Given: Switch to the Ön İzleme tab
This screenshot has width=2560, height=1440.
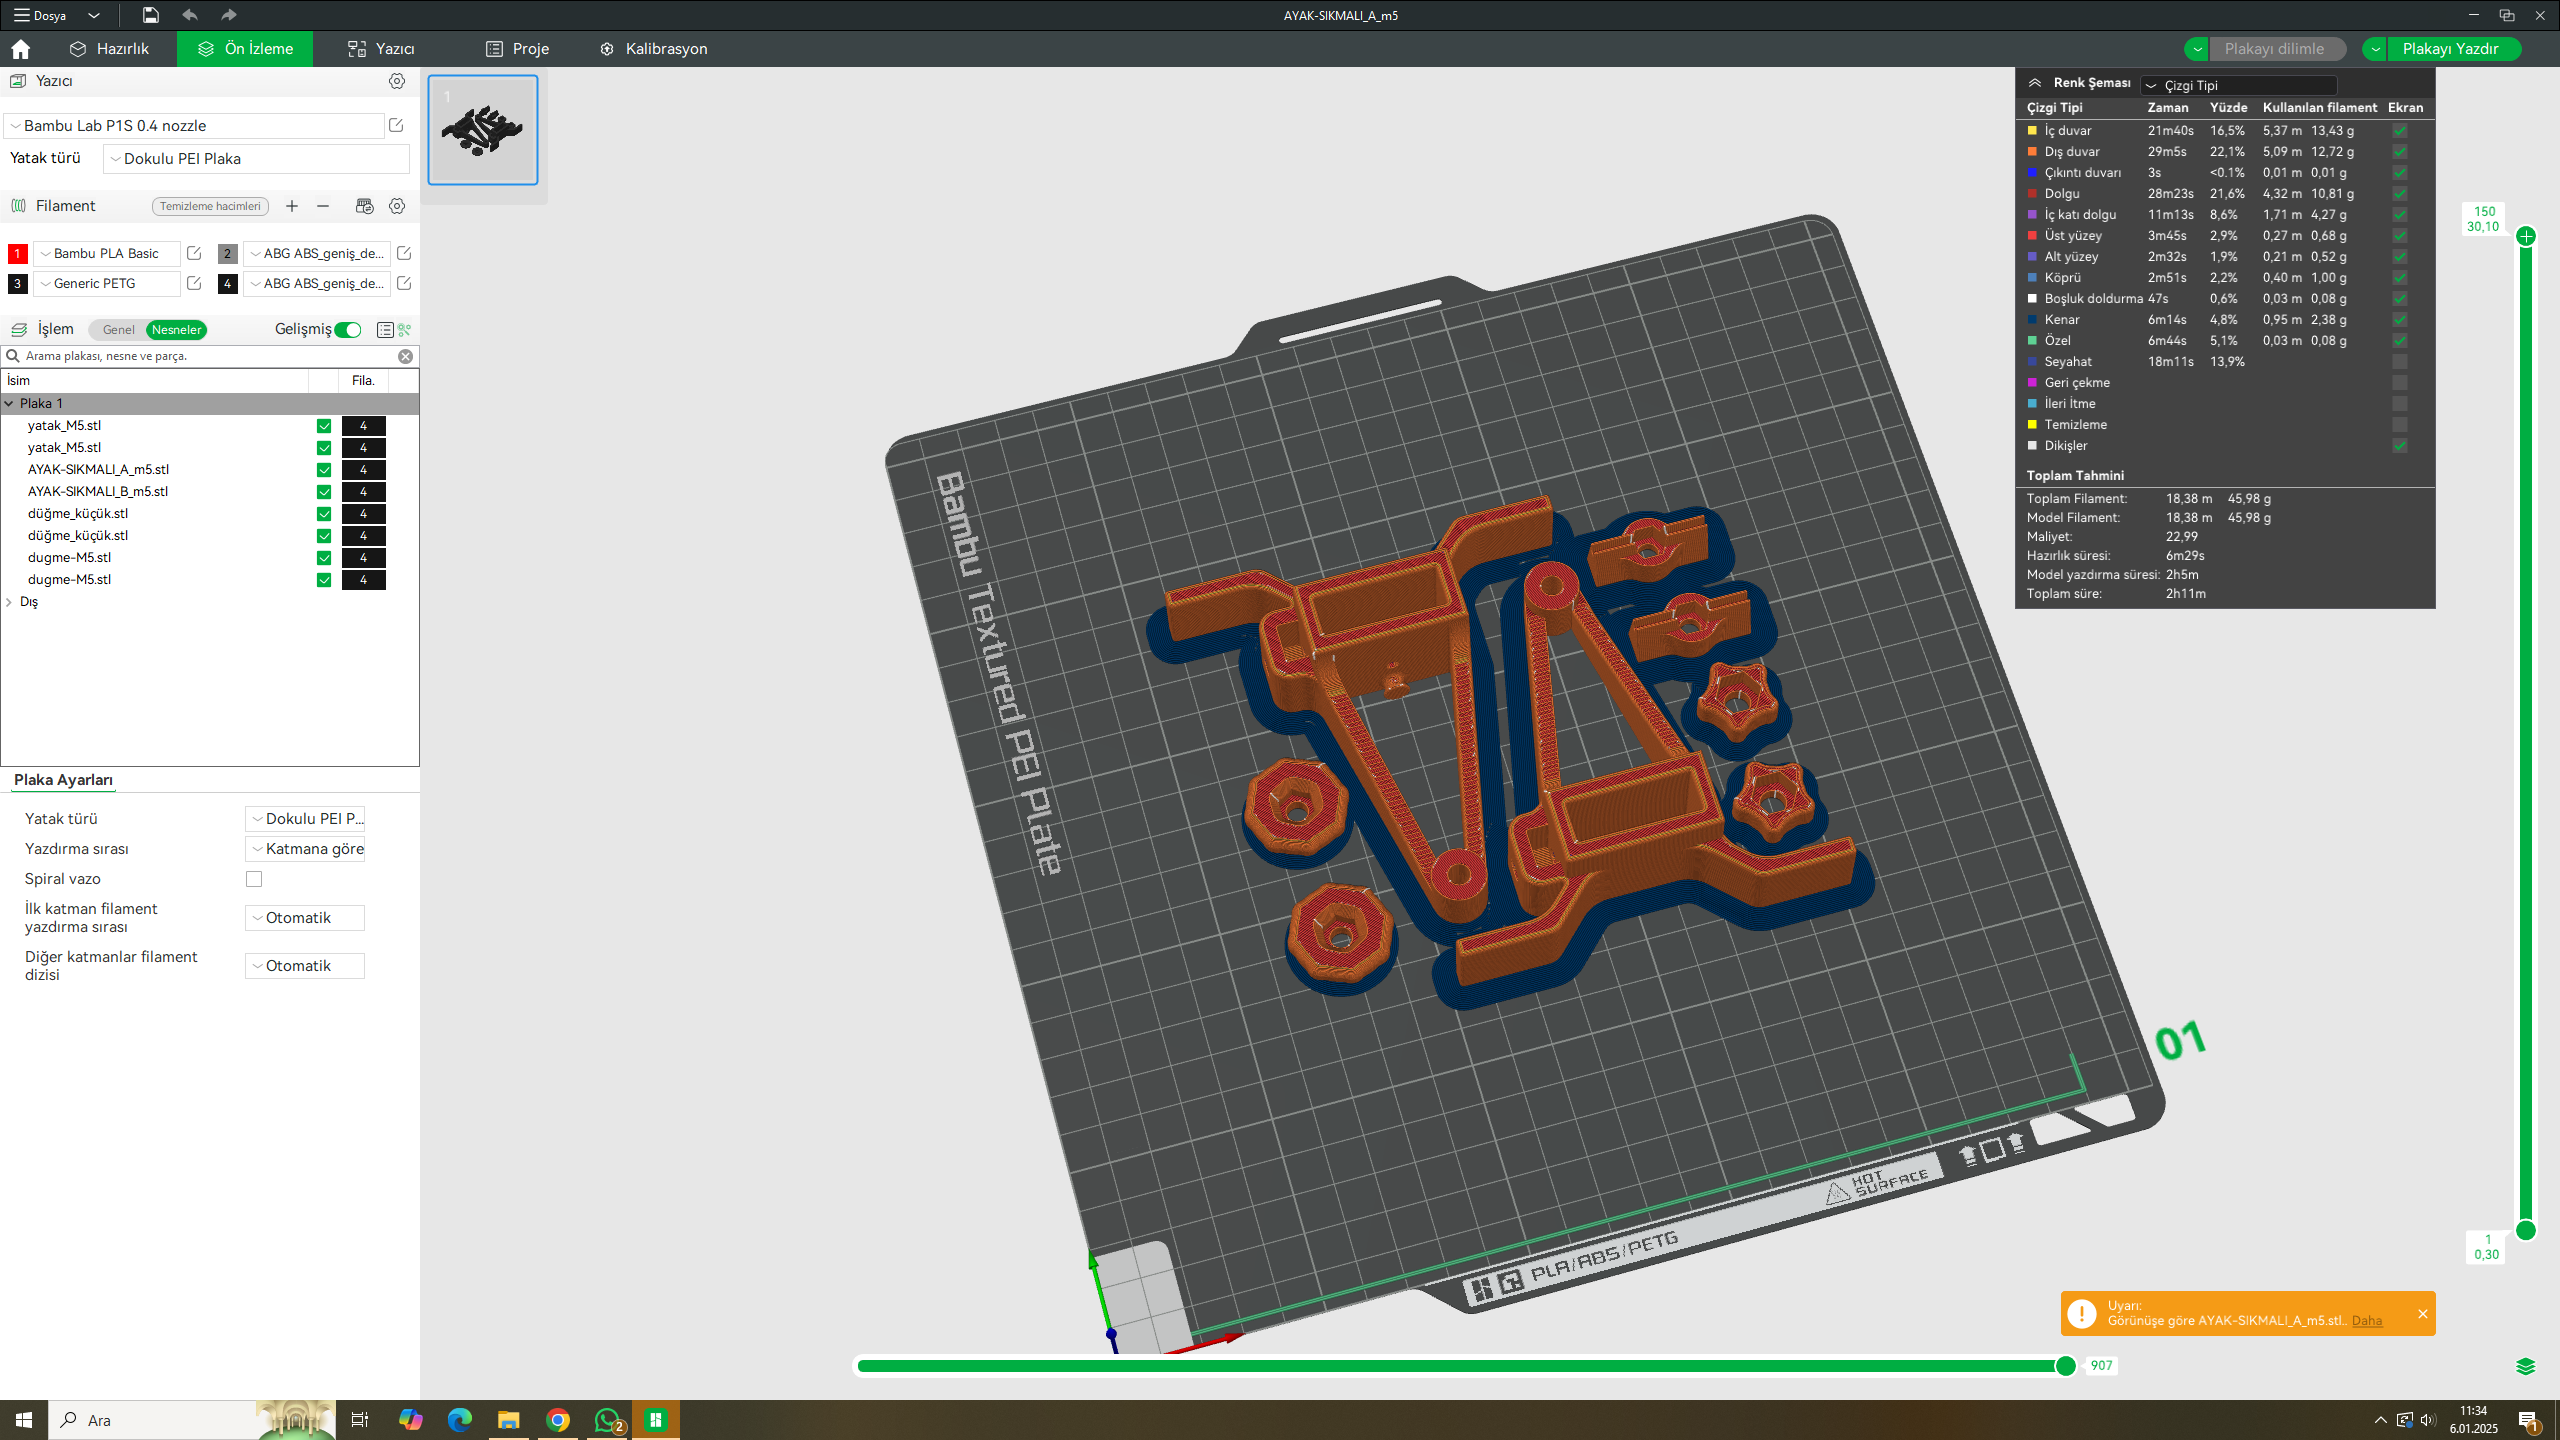Looking at the screenshot, I should (x=245, y=49).
